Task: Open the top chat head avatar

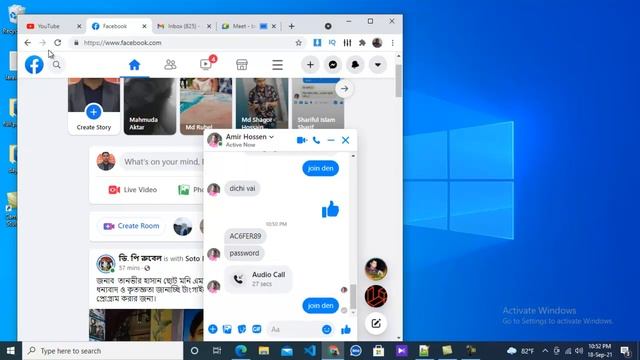Action: [x=376, y=269]
